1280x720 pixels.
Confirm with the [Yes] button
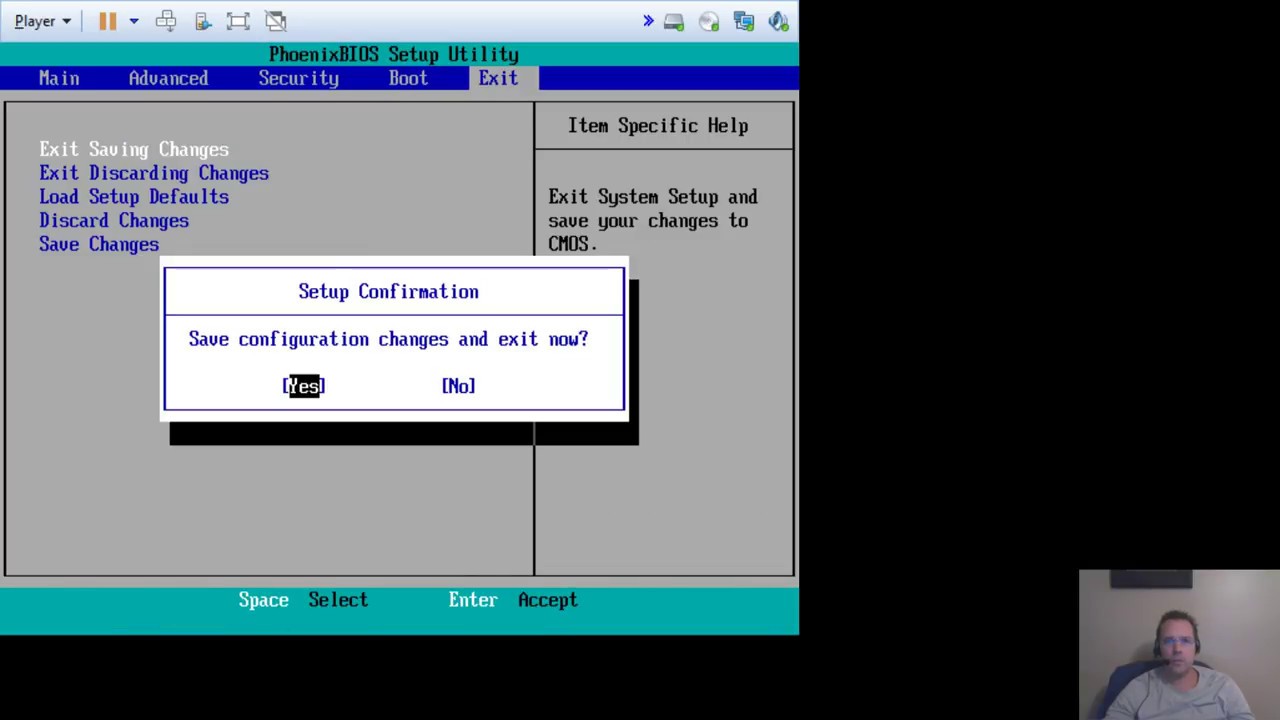click(x=304, y=386)
